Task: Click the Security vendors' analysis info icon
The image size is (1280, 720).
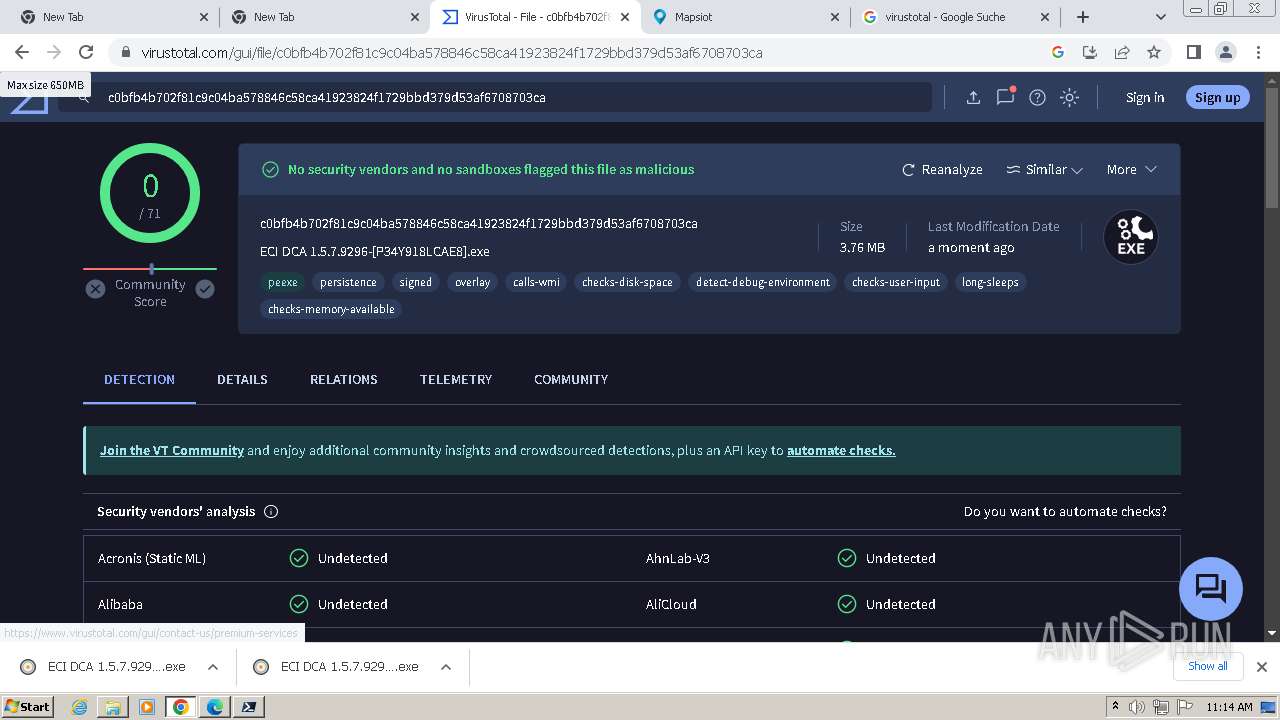Action: pyautogui.click(x=270, y=511)
